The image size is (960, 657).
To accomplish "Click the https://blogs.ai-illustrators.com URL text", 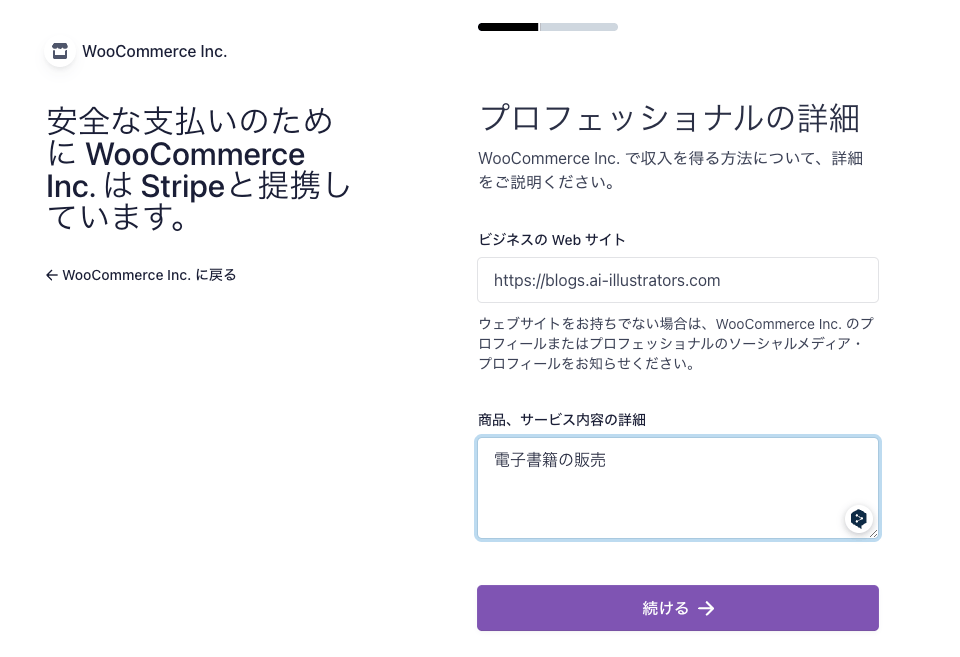I will coord(607,280).
